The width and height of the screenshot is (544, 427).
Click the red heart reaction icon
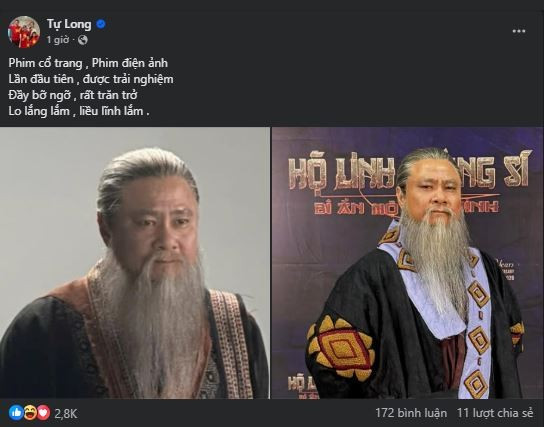coord(43,413)
